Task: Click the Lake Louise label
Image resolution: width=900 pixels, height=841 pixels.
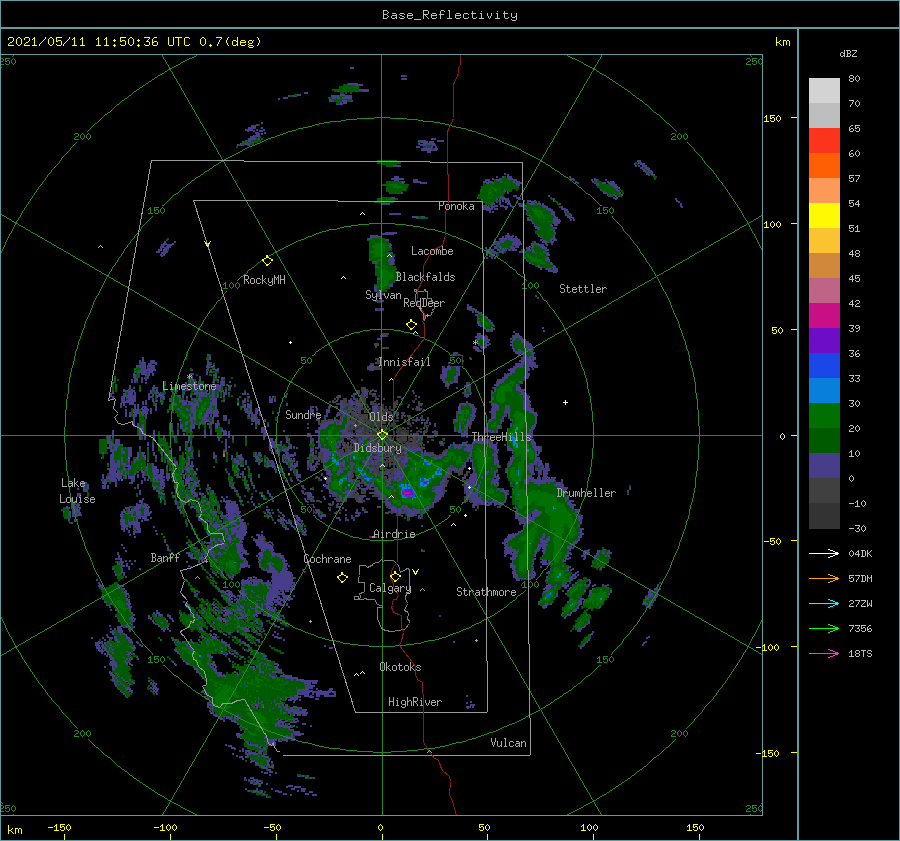Action: coord(77,491)
